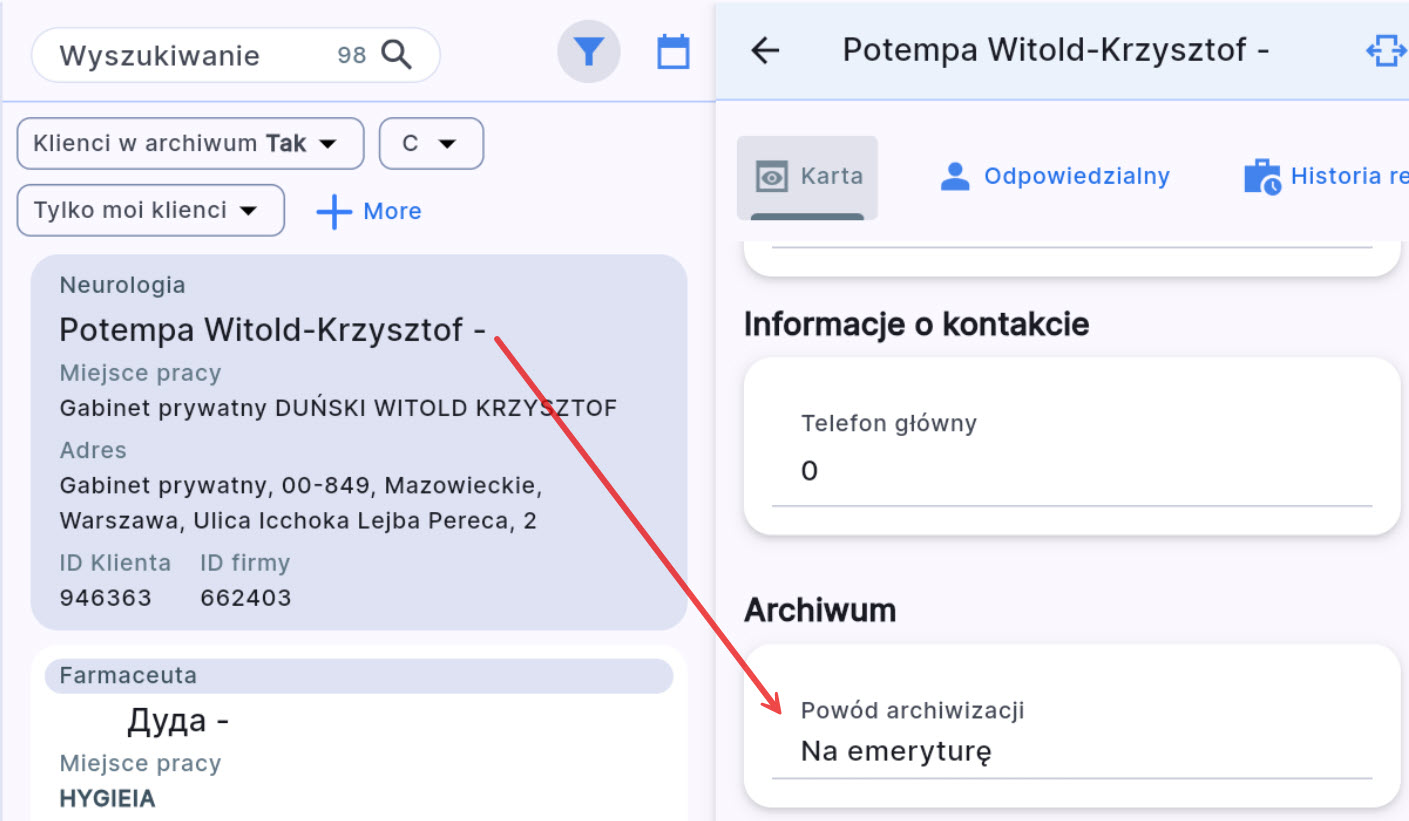
Task: Click the HYGIEIA workplace name
Action: (107, 799)
